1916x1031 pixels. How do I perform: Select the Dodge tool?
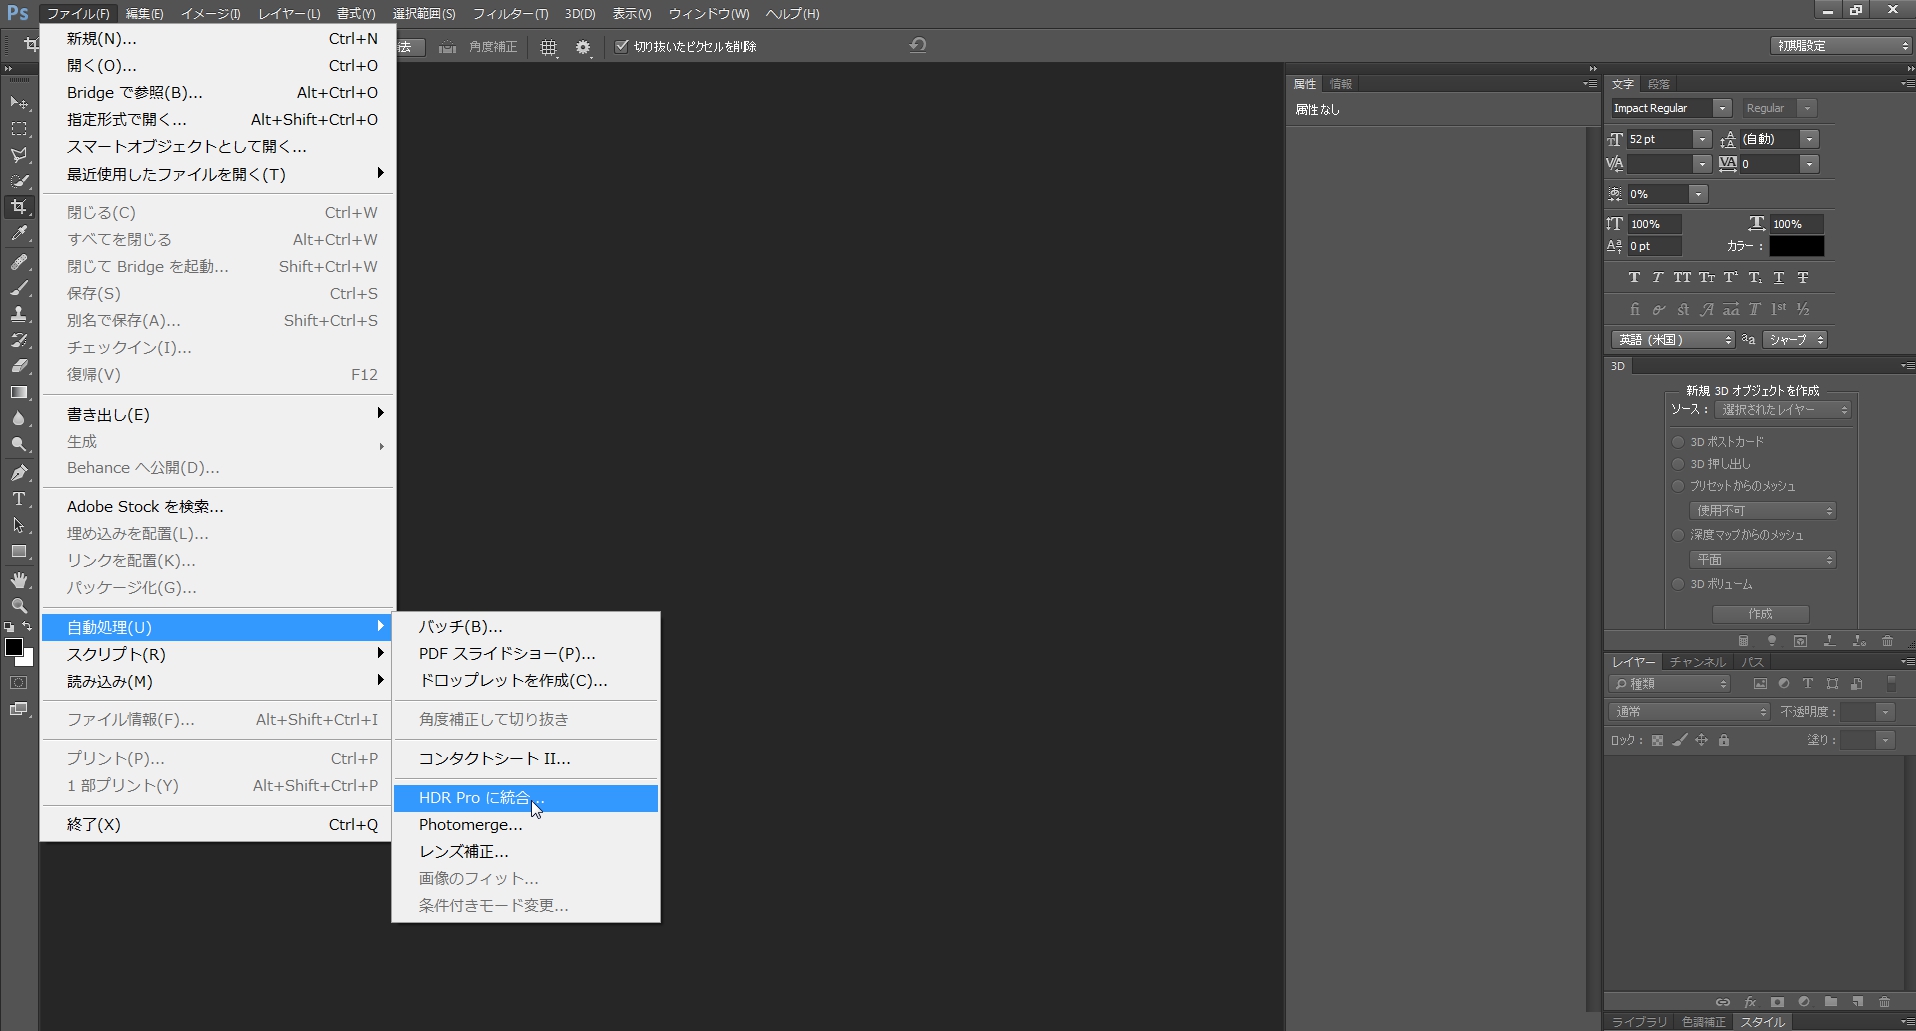[x=19, y=445]
